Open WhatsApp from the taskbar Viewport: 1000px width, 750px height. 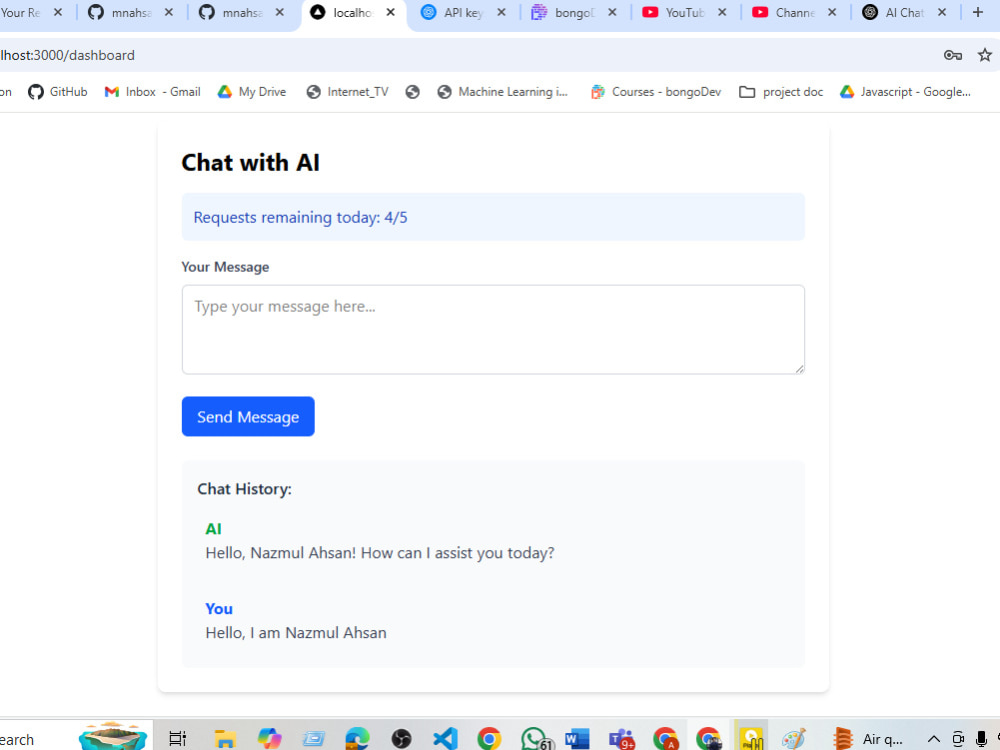point(536,739)
